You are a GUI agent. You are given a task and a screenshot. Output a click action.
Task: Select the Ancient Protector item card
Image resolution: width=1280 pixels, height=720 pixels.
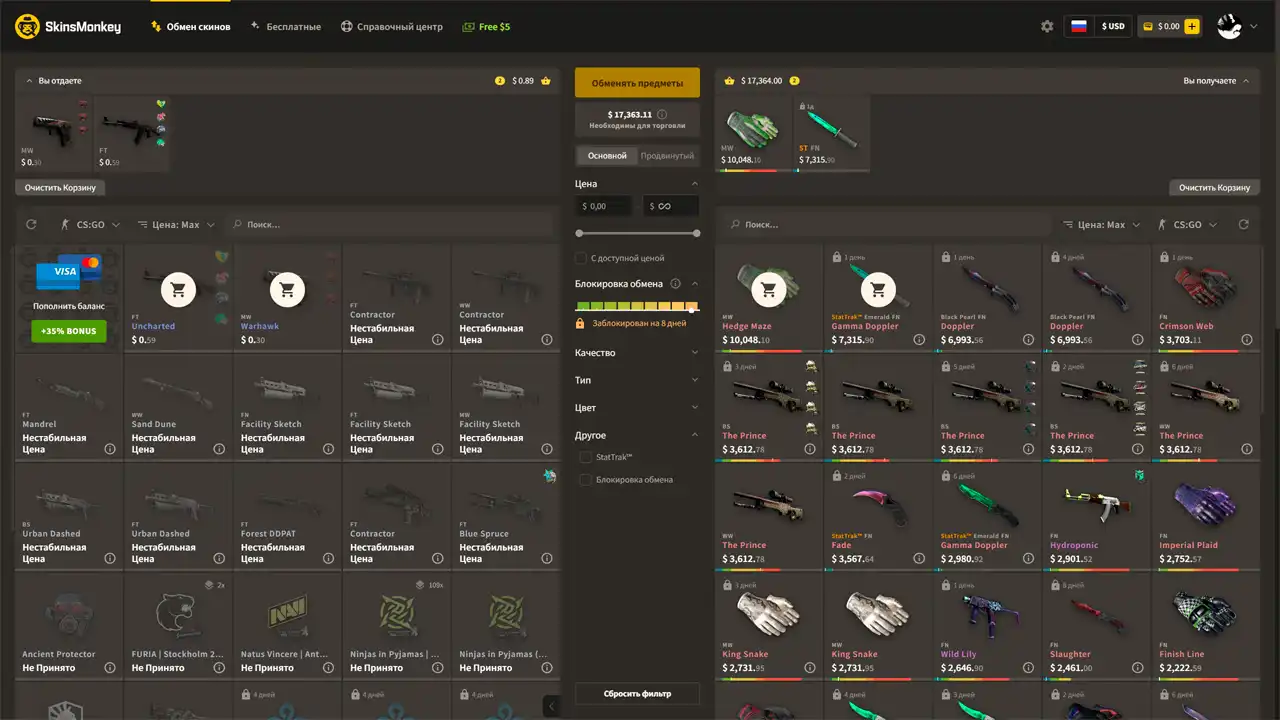tap(69, 626)
